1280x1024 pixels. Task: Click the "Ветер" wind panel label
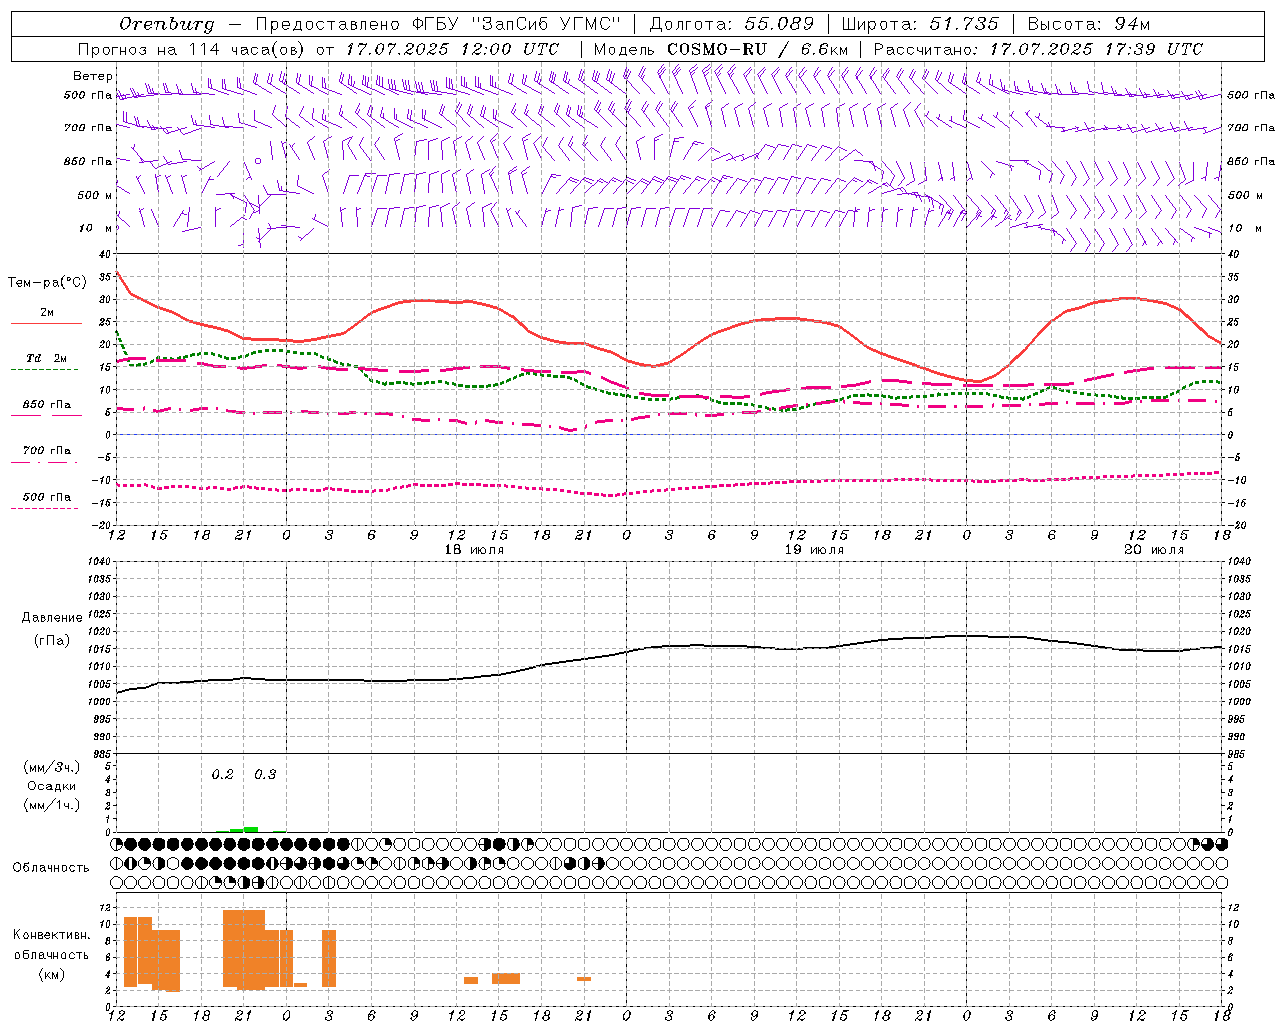point(93,76)
